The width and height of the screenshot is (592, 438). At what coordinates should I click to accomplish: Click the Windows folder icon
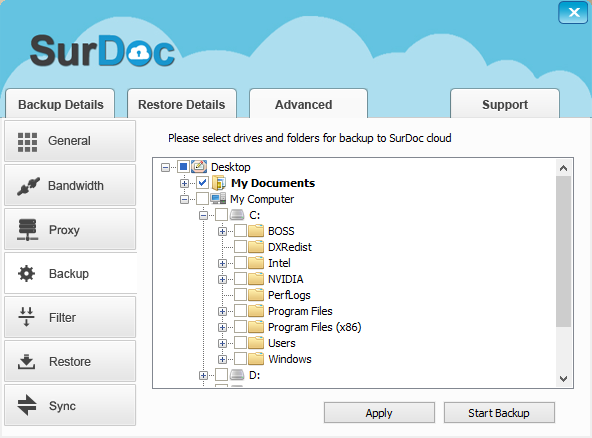[256, 359]
